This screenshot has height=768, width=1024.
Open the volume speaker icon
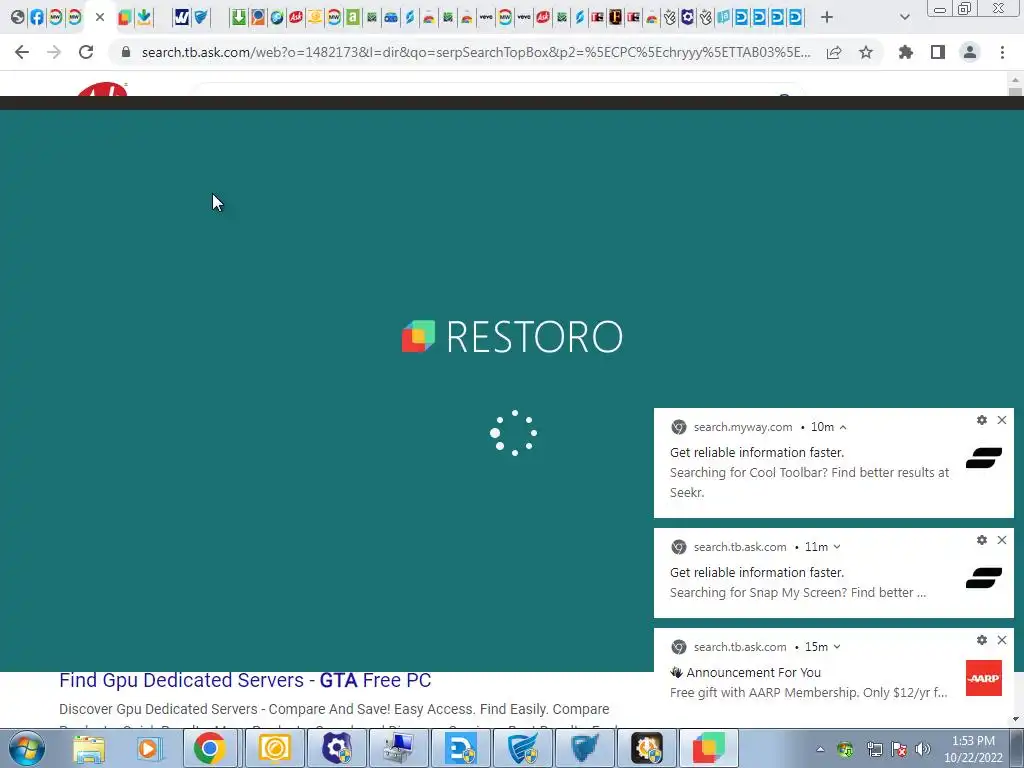(x=922, y=749)
